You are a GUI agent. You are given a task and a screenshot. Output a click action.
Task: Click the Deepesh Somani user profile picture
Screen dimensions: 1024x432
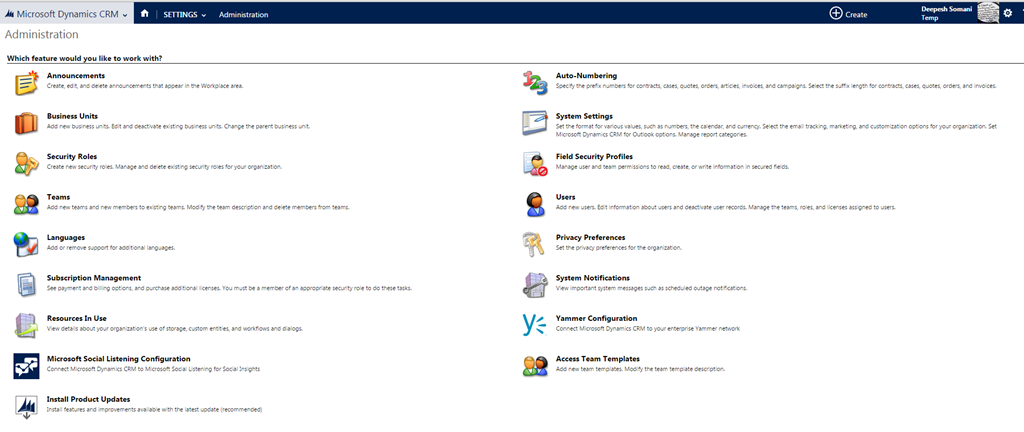point(986,13)
